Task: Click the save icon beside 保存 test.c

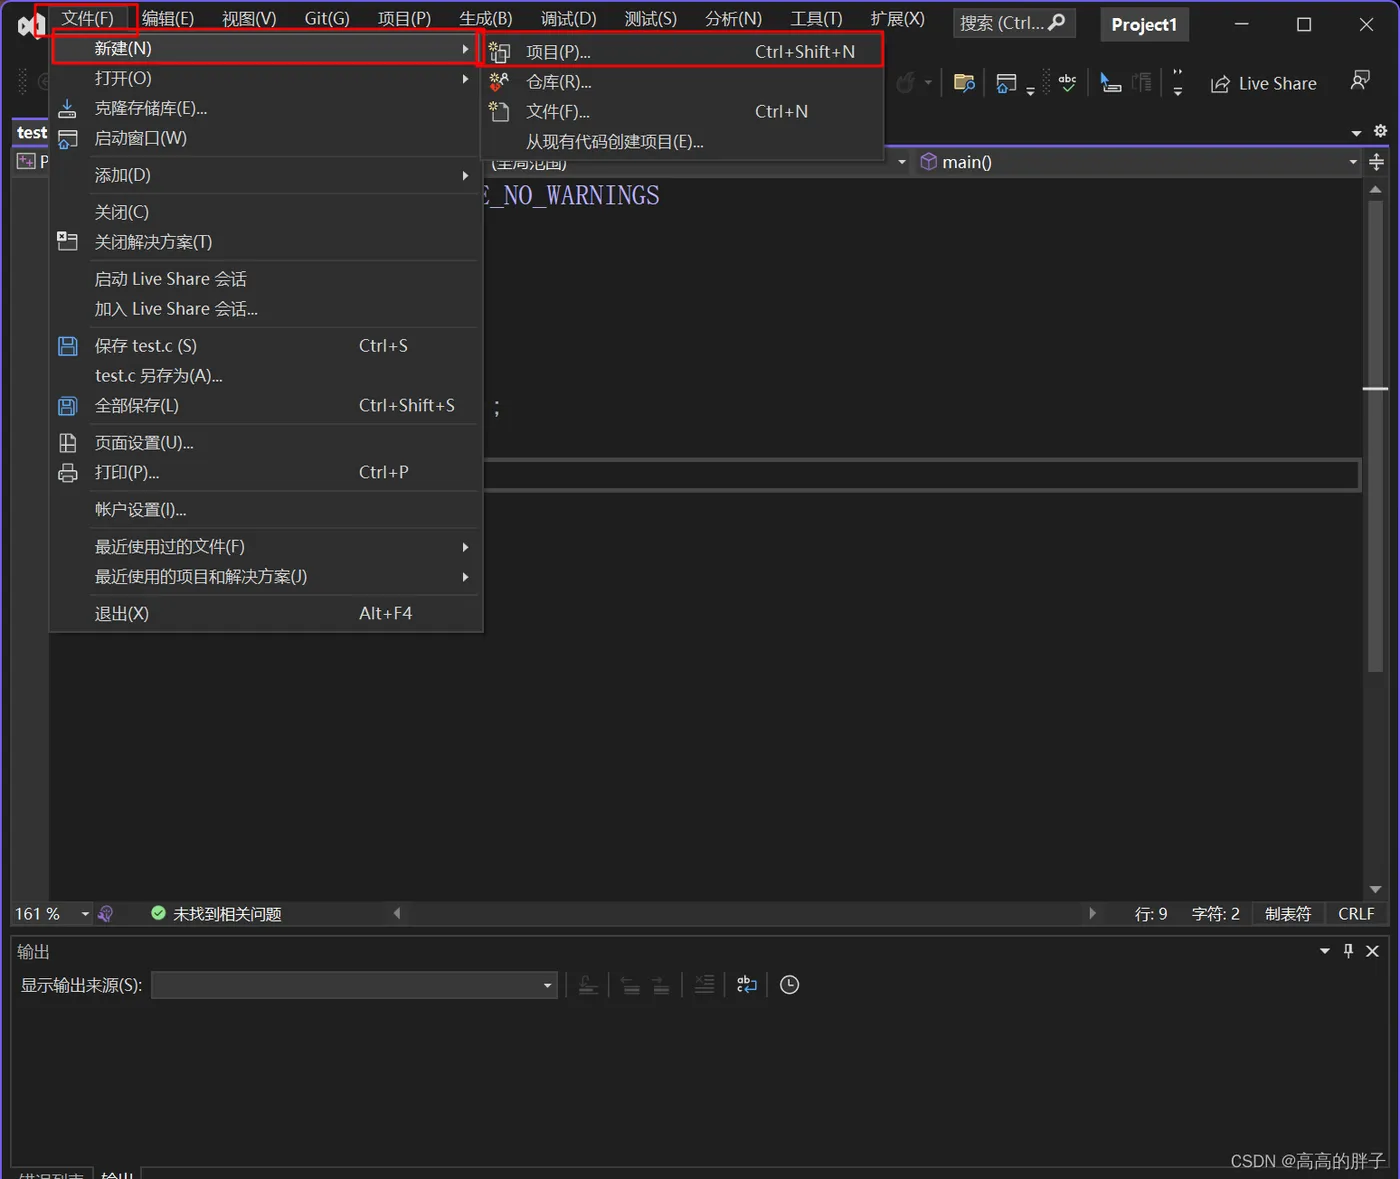Action: tap(67, 346)
